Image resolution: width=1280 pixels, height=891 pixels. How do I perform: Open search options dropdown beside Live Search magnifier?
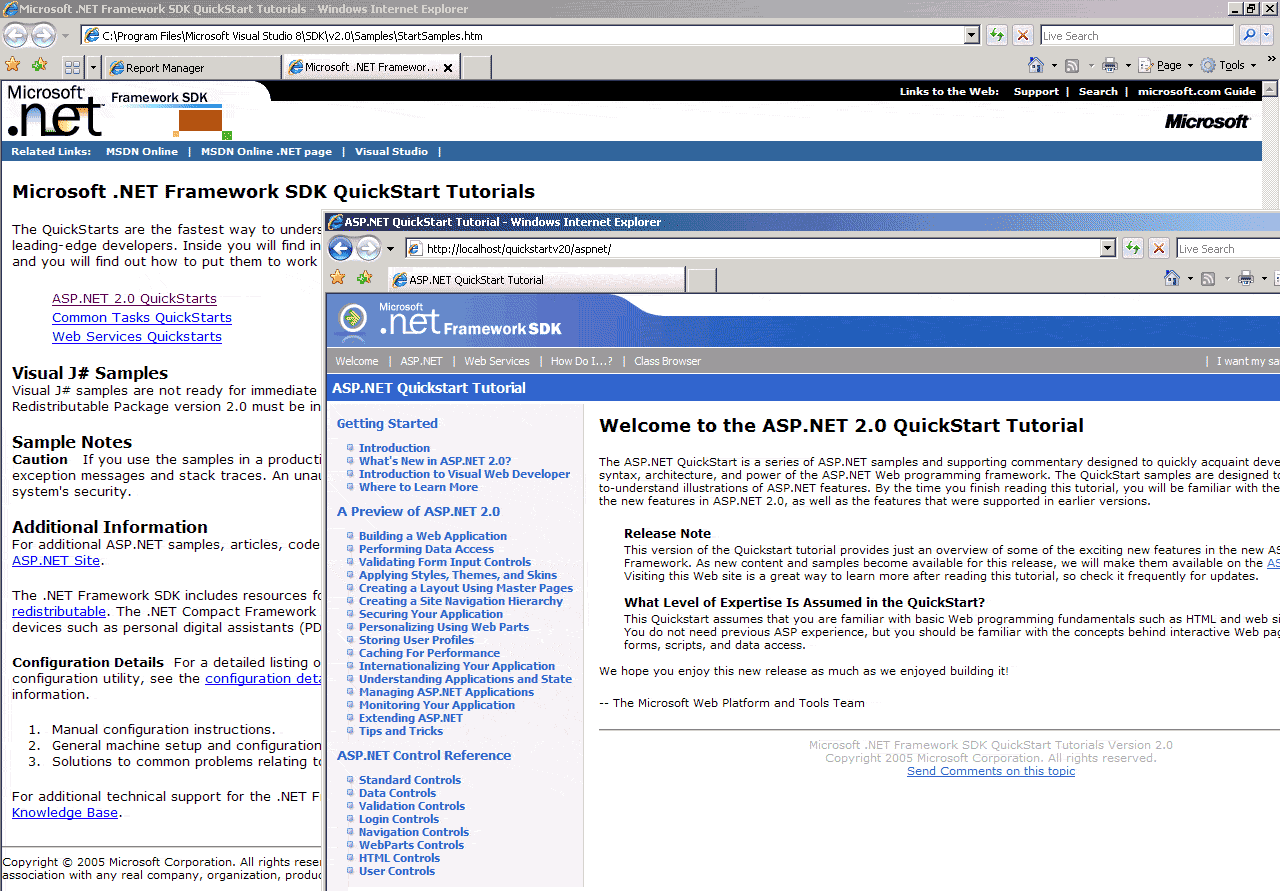coord(1268,36)
